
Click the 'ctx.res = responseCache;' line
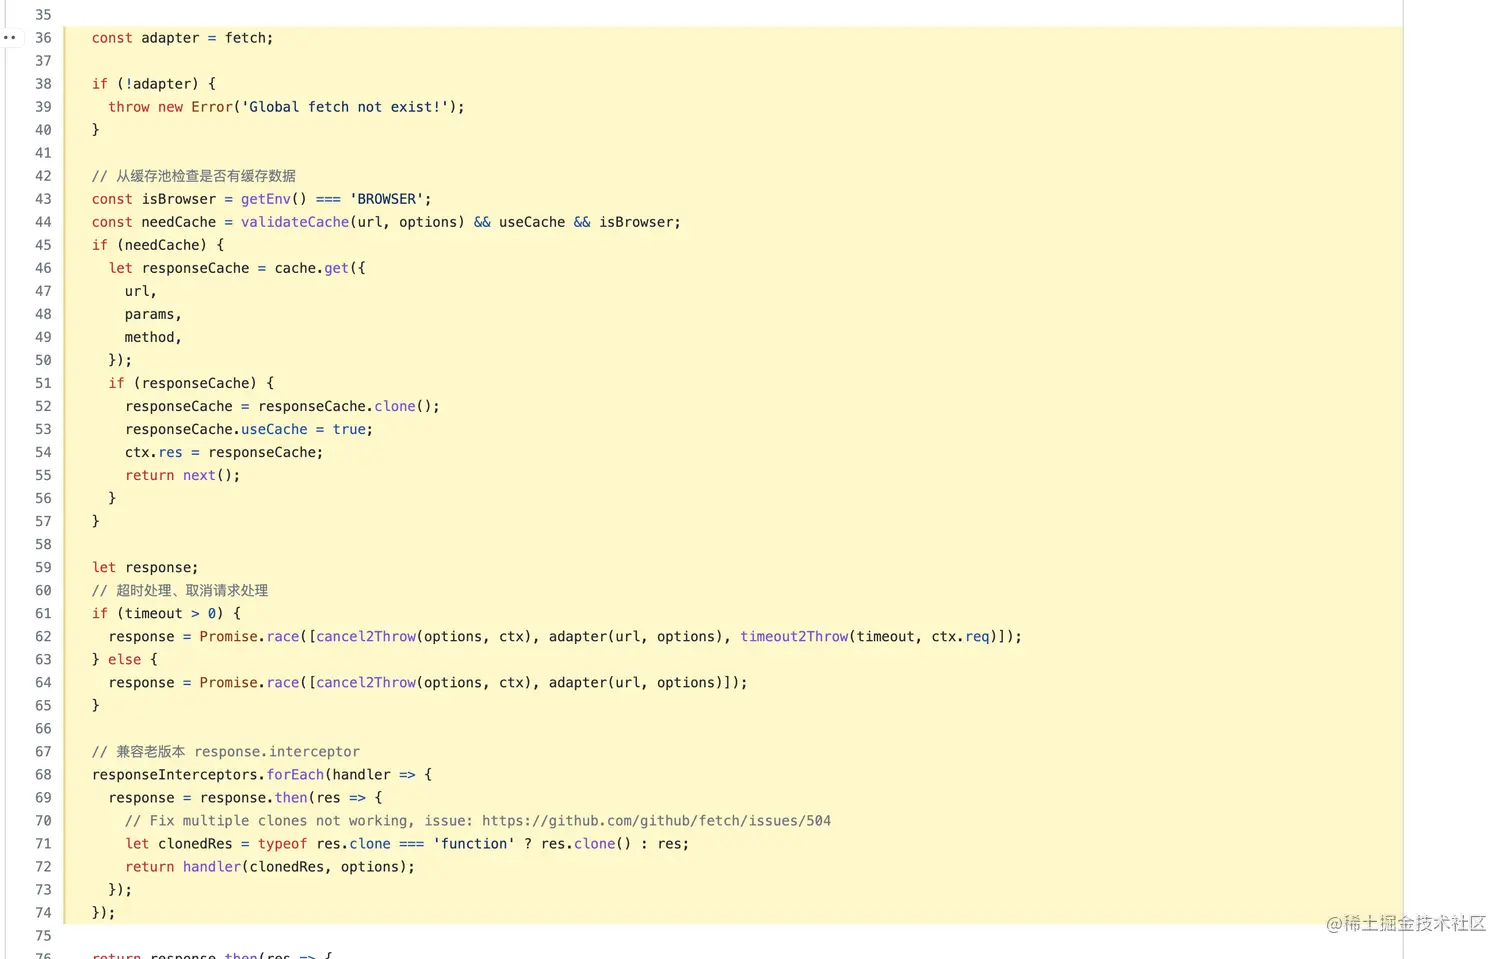pos(224,452)
